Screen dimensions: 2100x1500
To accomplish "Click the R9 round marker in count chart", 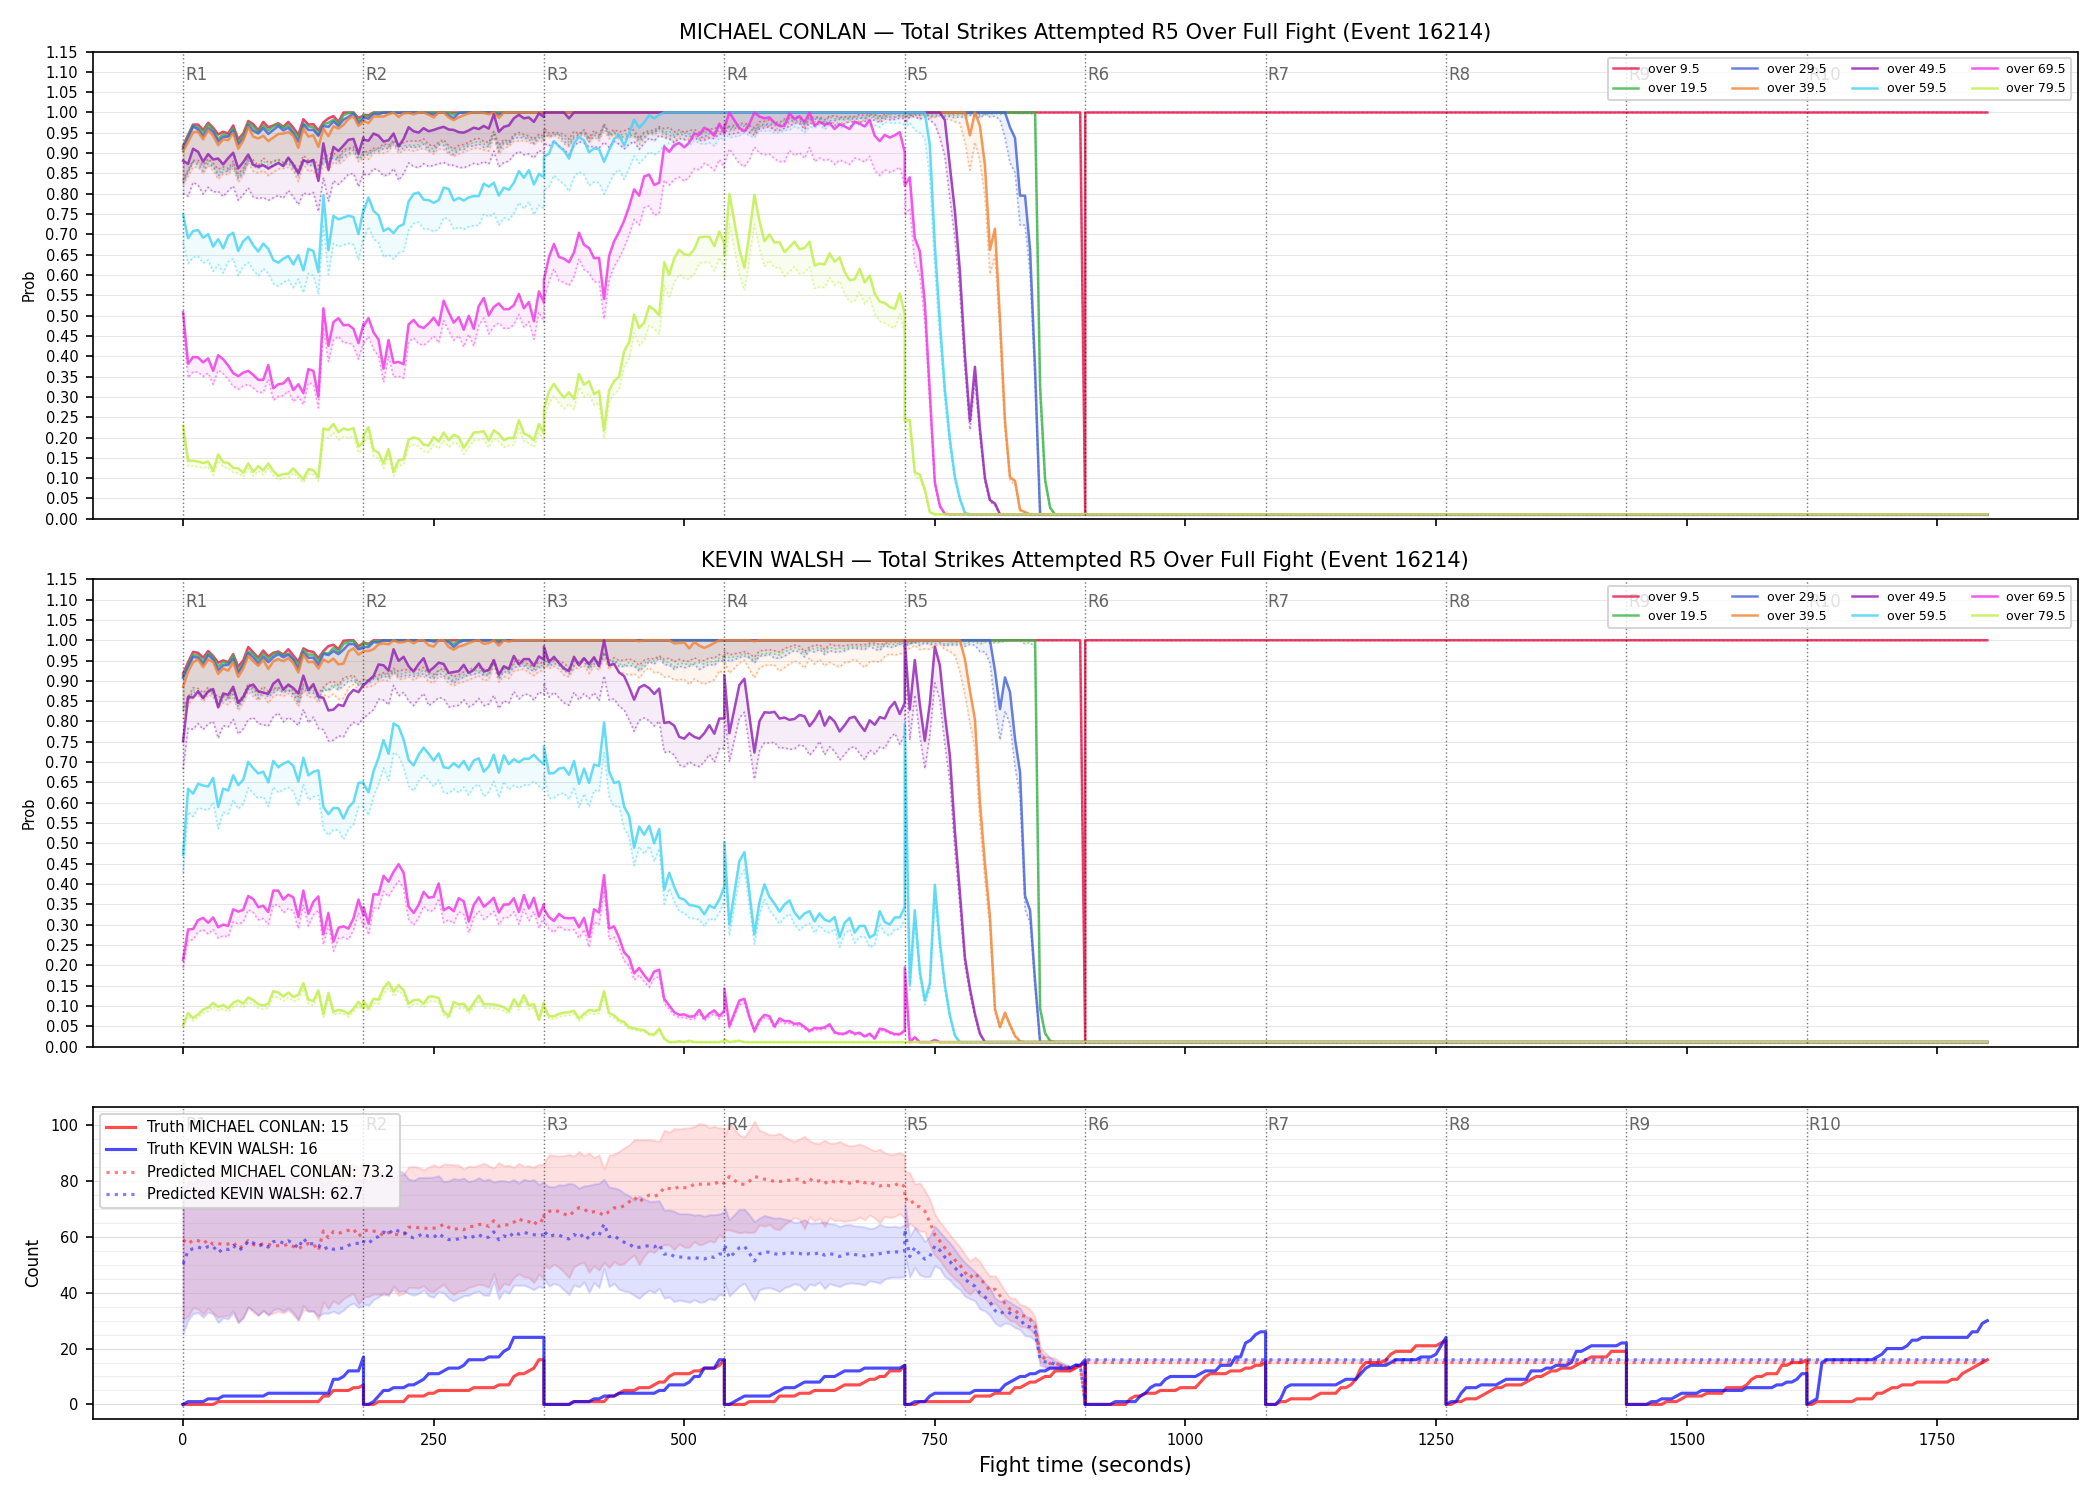I will pos(1639,1124).
